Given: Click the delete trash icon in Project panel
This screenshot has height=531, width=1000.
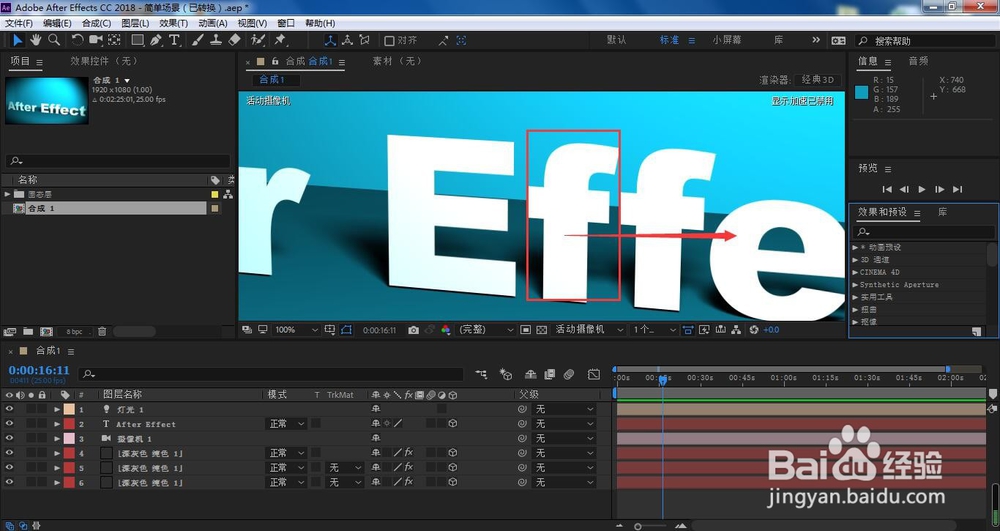Looking at the screenshot, I should (x=102, y=331).
